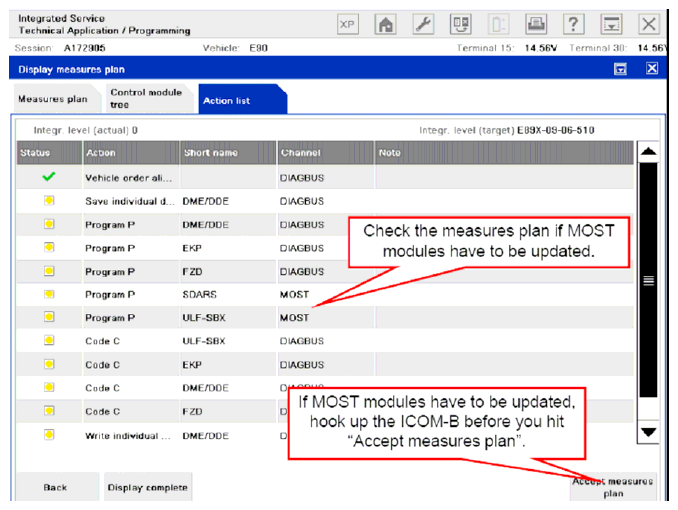Click the Vehicle E90 value
678x510 pixels.
click(x=258, y=48)
